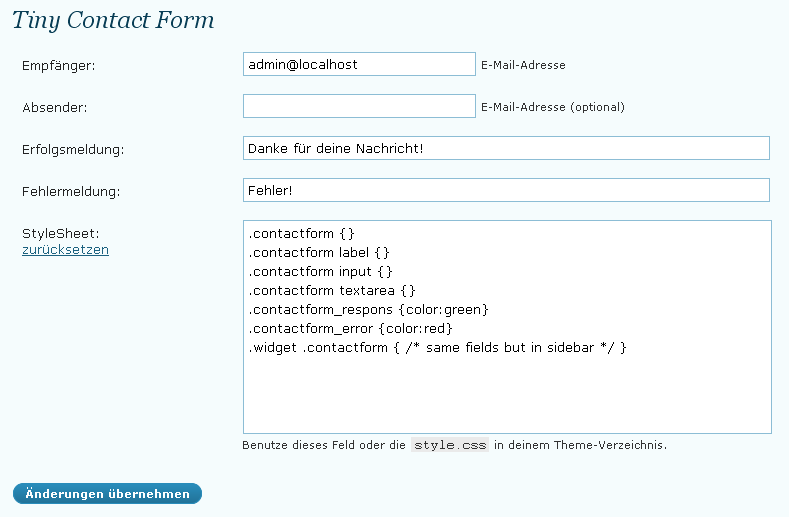Place cursor in .contactform_respons color:green line
This screenshot has width=789, height=517.
coord(368,310)
